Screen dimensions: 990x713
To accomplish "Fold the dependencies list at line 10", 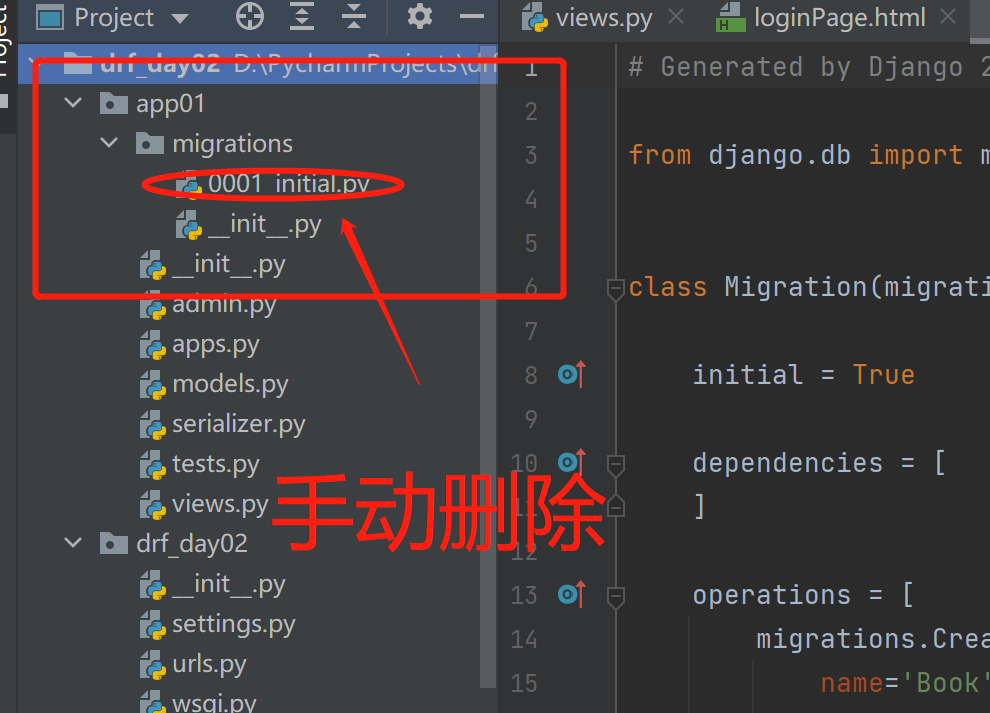I will click(x=616, y=465).
